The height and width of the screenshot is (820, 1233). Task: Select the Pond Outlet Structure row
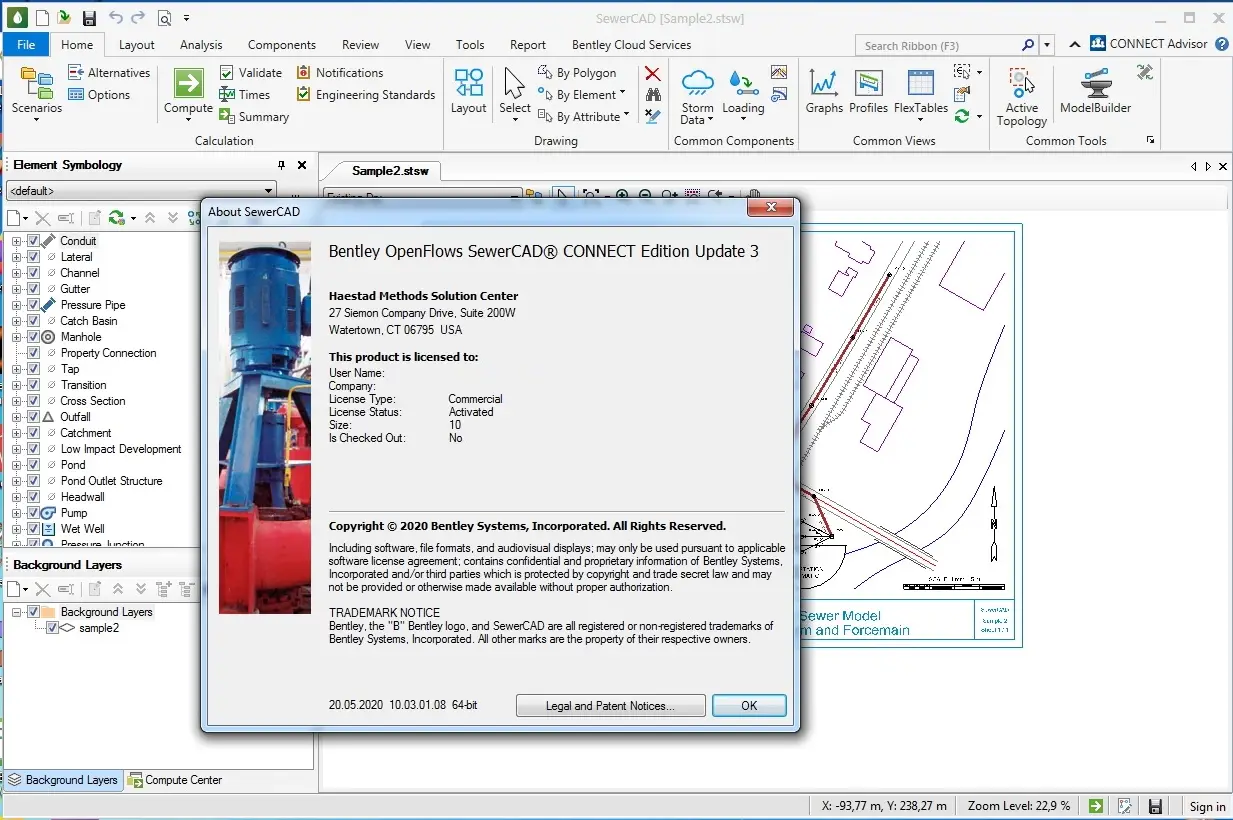(x=111, y=481)
